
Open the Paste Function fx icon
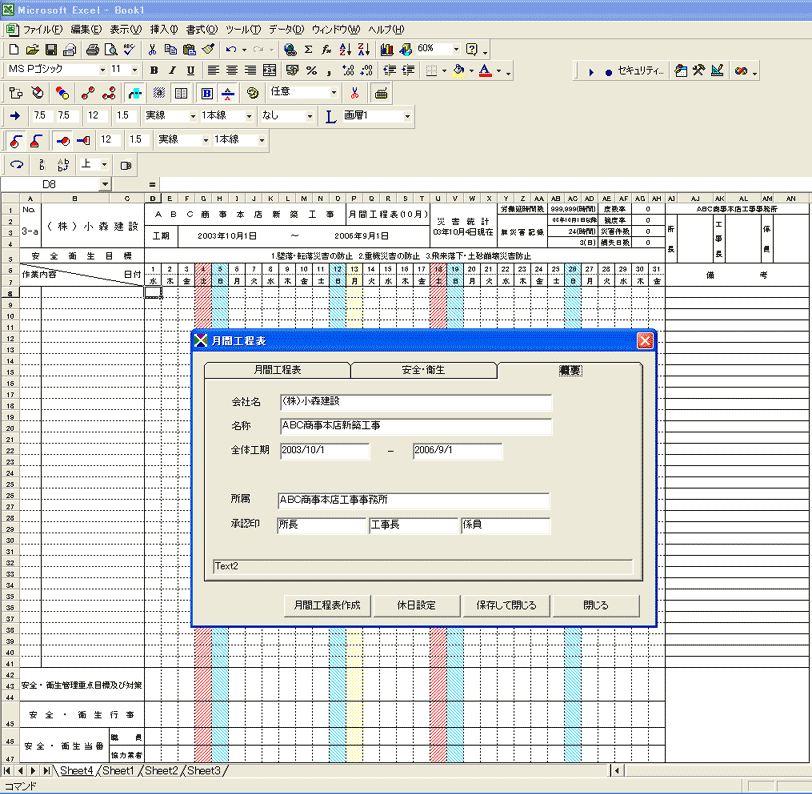pyautogui.click(x=326, y=49)
